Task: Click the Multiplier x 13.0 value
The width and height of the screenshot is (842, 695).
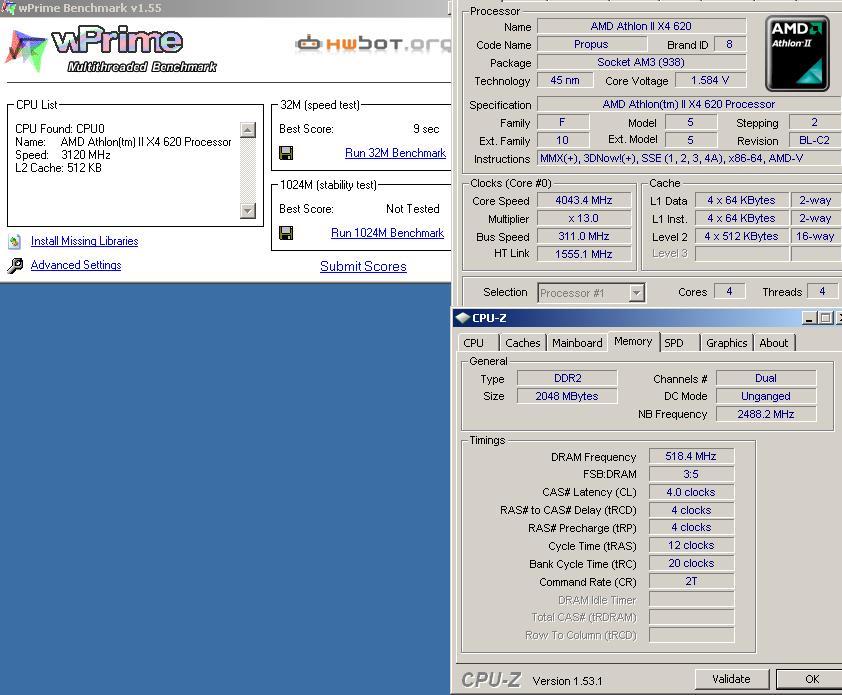Action: 584,219
